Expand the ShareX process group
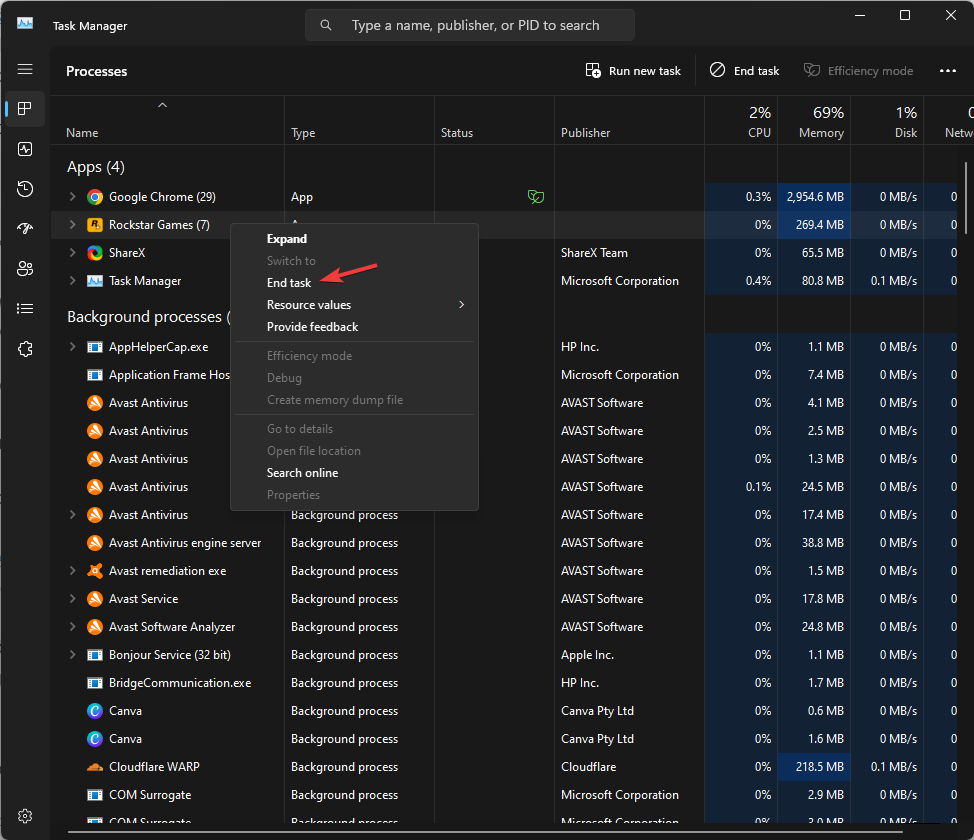974x840 pixels. 73,253
